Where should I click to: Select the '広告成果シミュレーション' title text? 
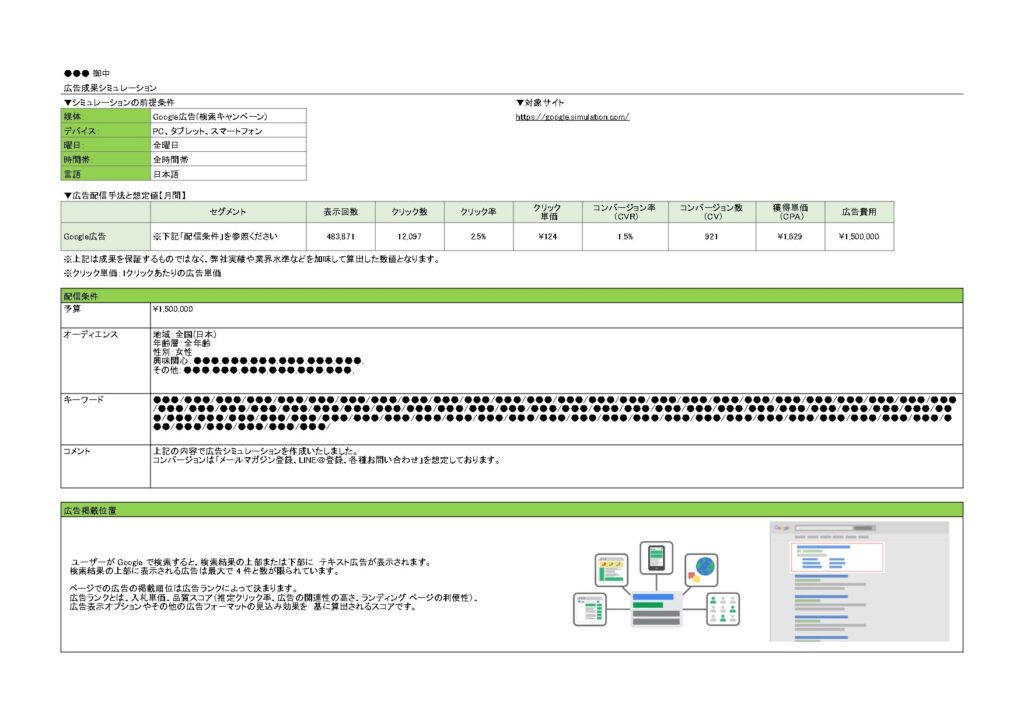coord(110,87)
